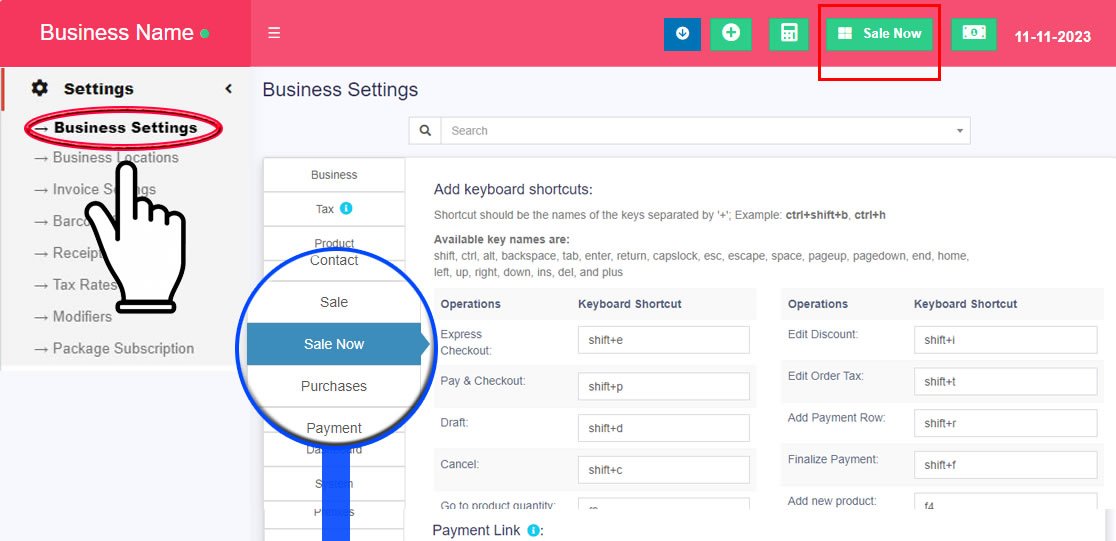
Task: Open Package Subscription in sidebar
Action: (123, 348)
